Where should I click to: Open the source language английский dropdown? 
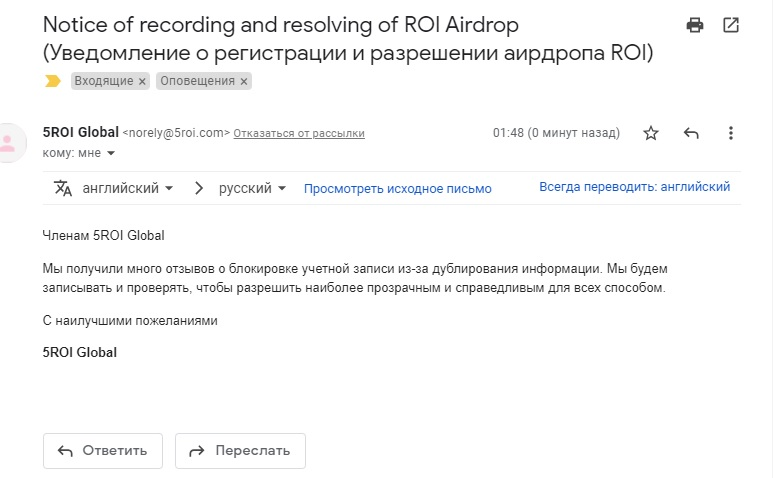[128, 188]
